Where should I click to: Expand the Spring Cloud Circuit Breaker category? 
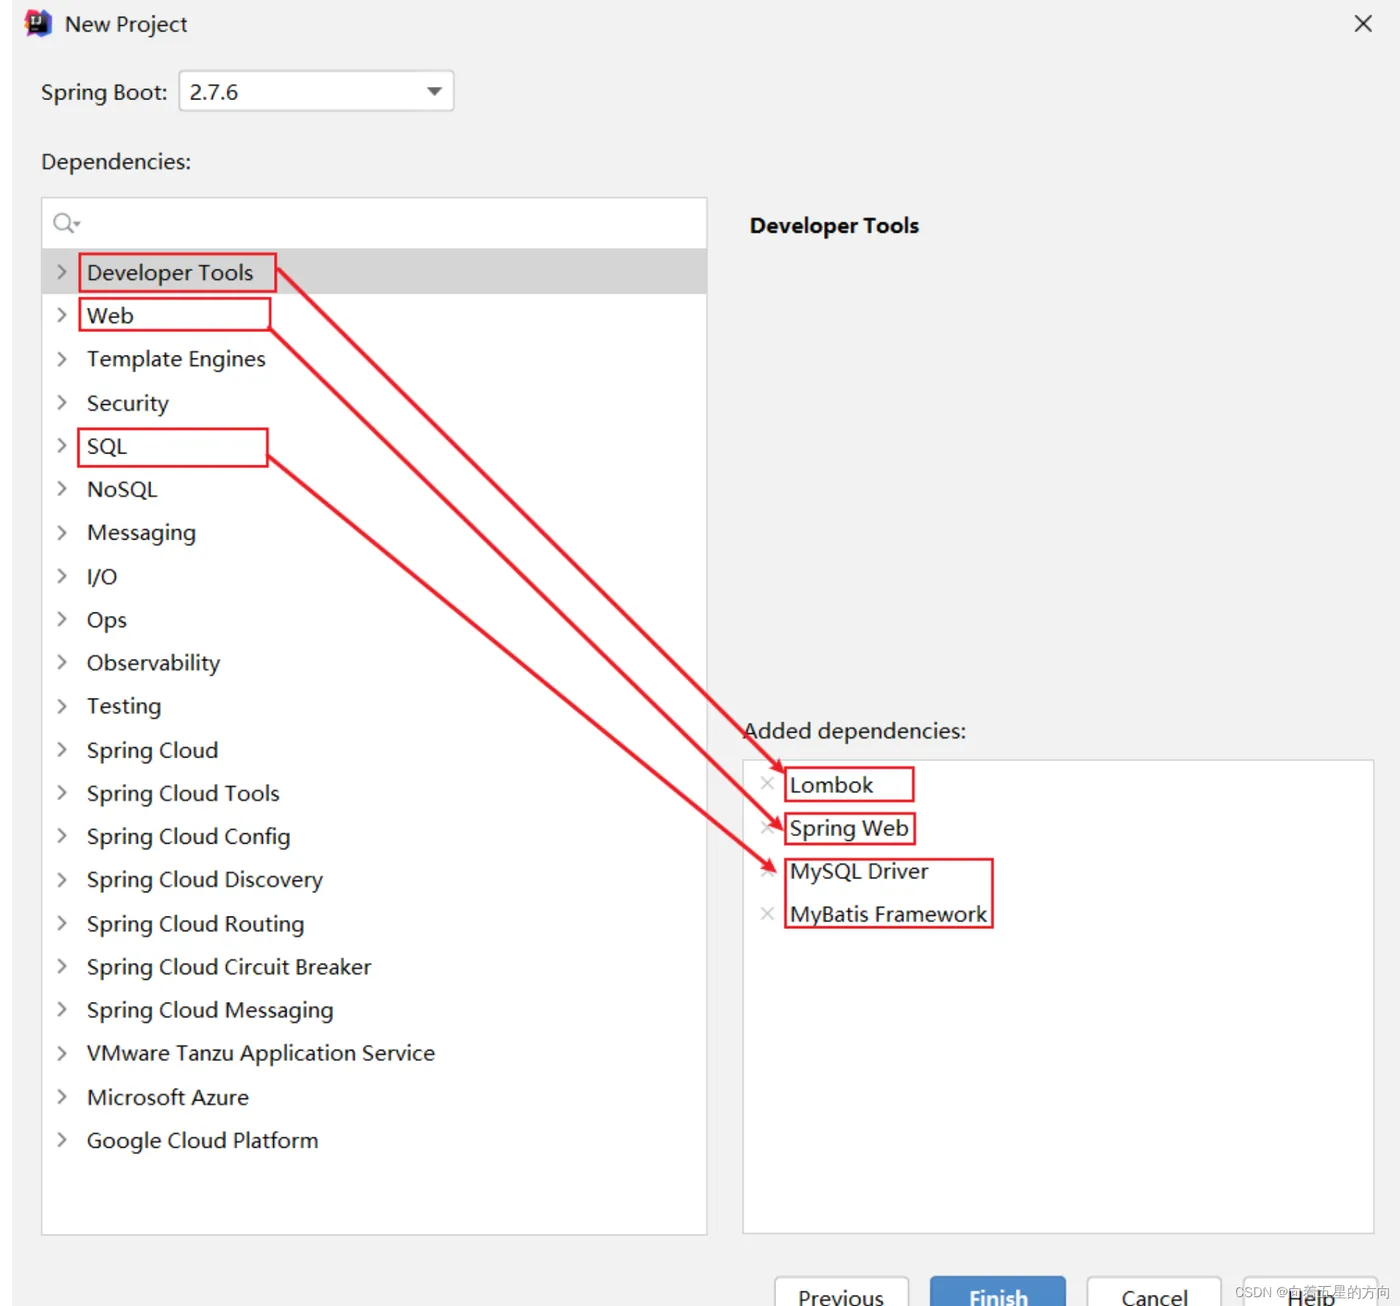pyautogui.click(x=62, y=966)
